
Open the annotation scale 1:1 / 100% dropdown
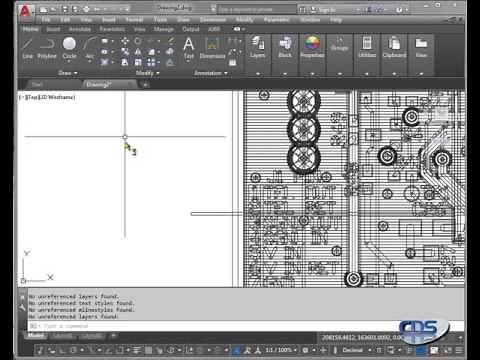click(x=281, y=350)
